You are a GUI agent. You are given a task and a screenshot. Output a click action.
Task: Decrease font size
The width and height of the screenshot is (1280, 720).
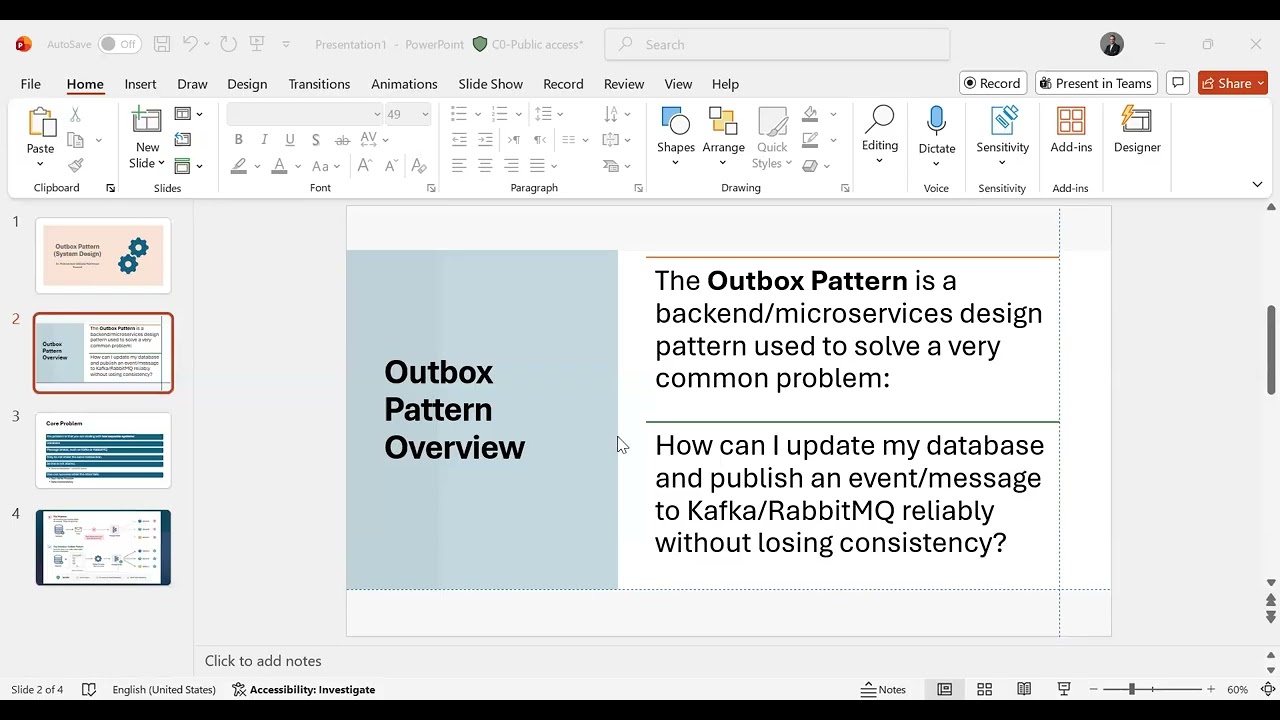click(392, 166)
